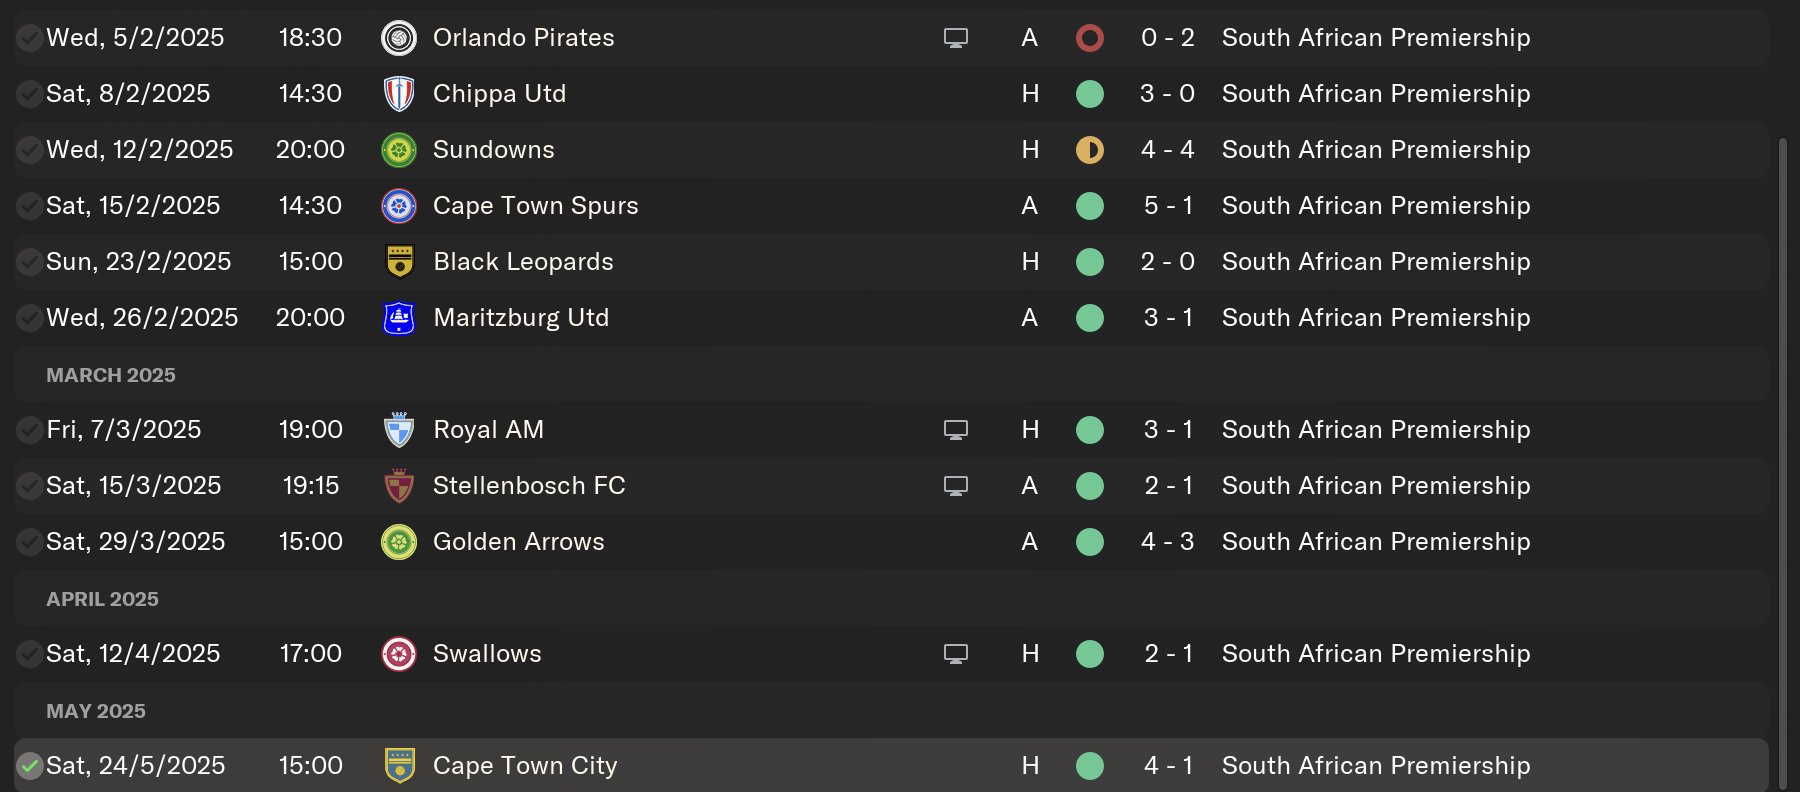The height and width of the screenshot is (792, 1800).
Task: Click the Orlando Pirates club badge
Action: 399,38
